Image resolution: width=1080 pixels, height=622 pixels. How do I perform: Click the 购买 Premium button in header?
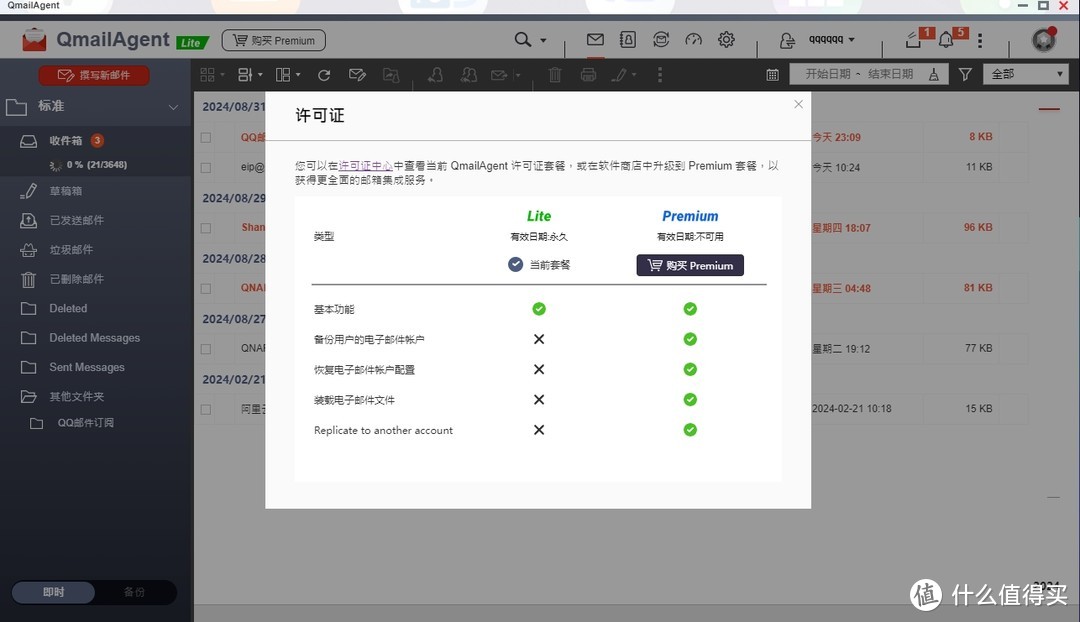click(x=273, y=41)
